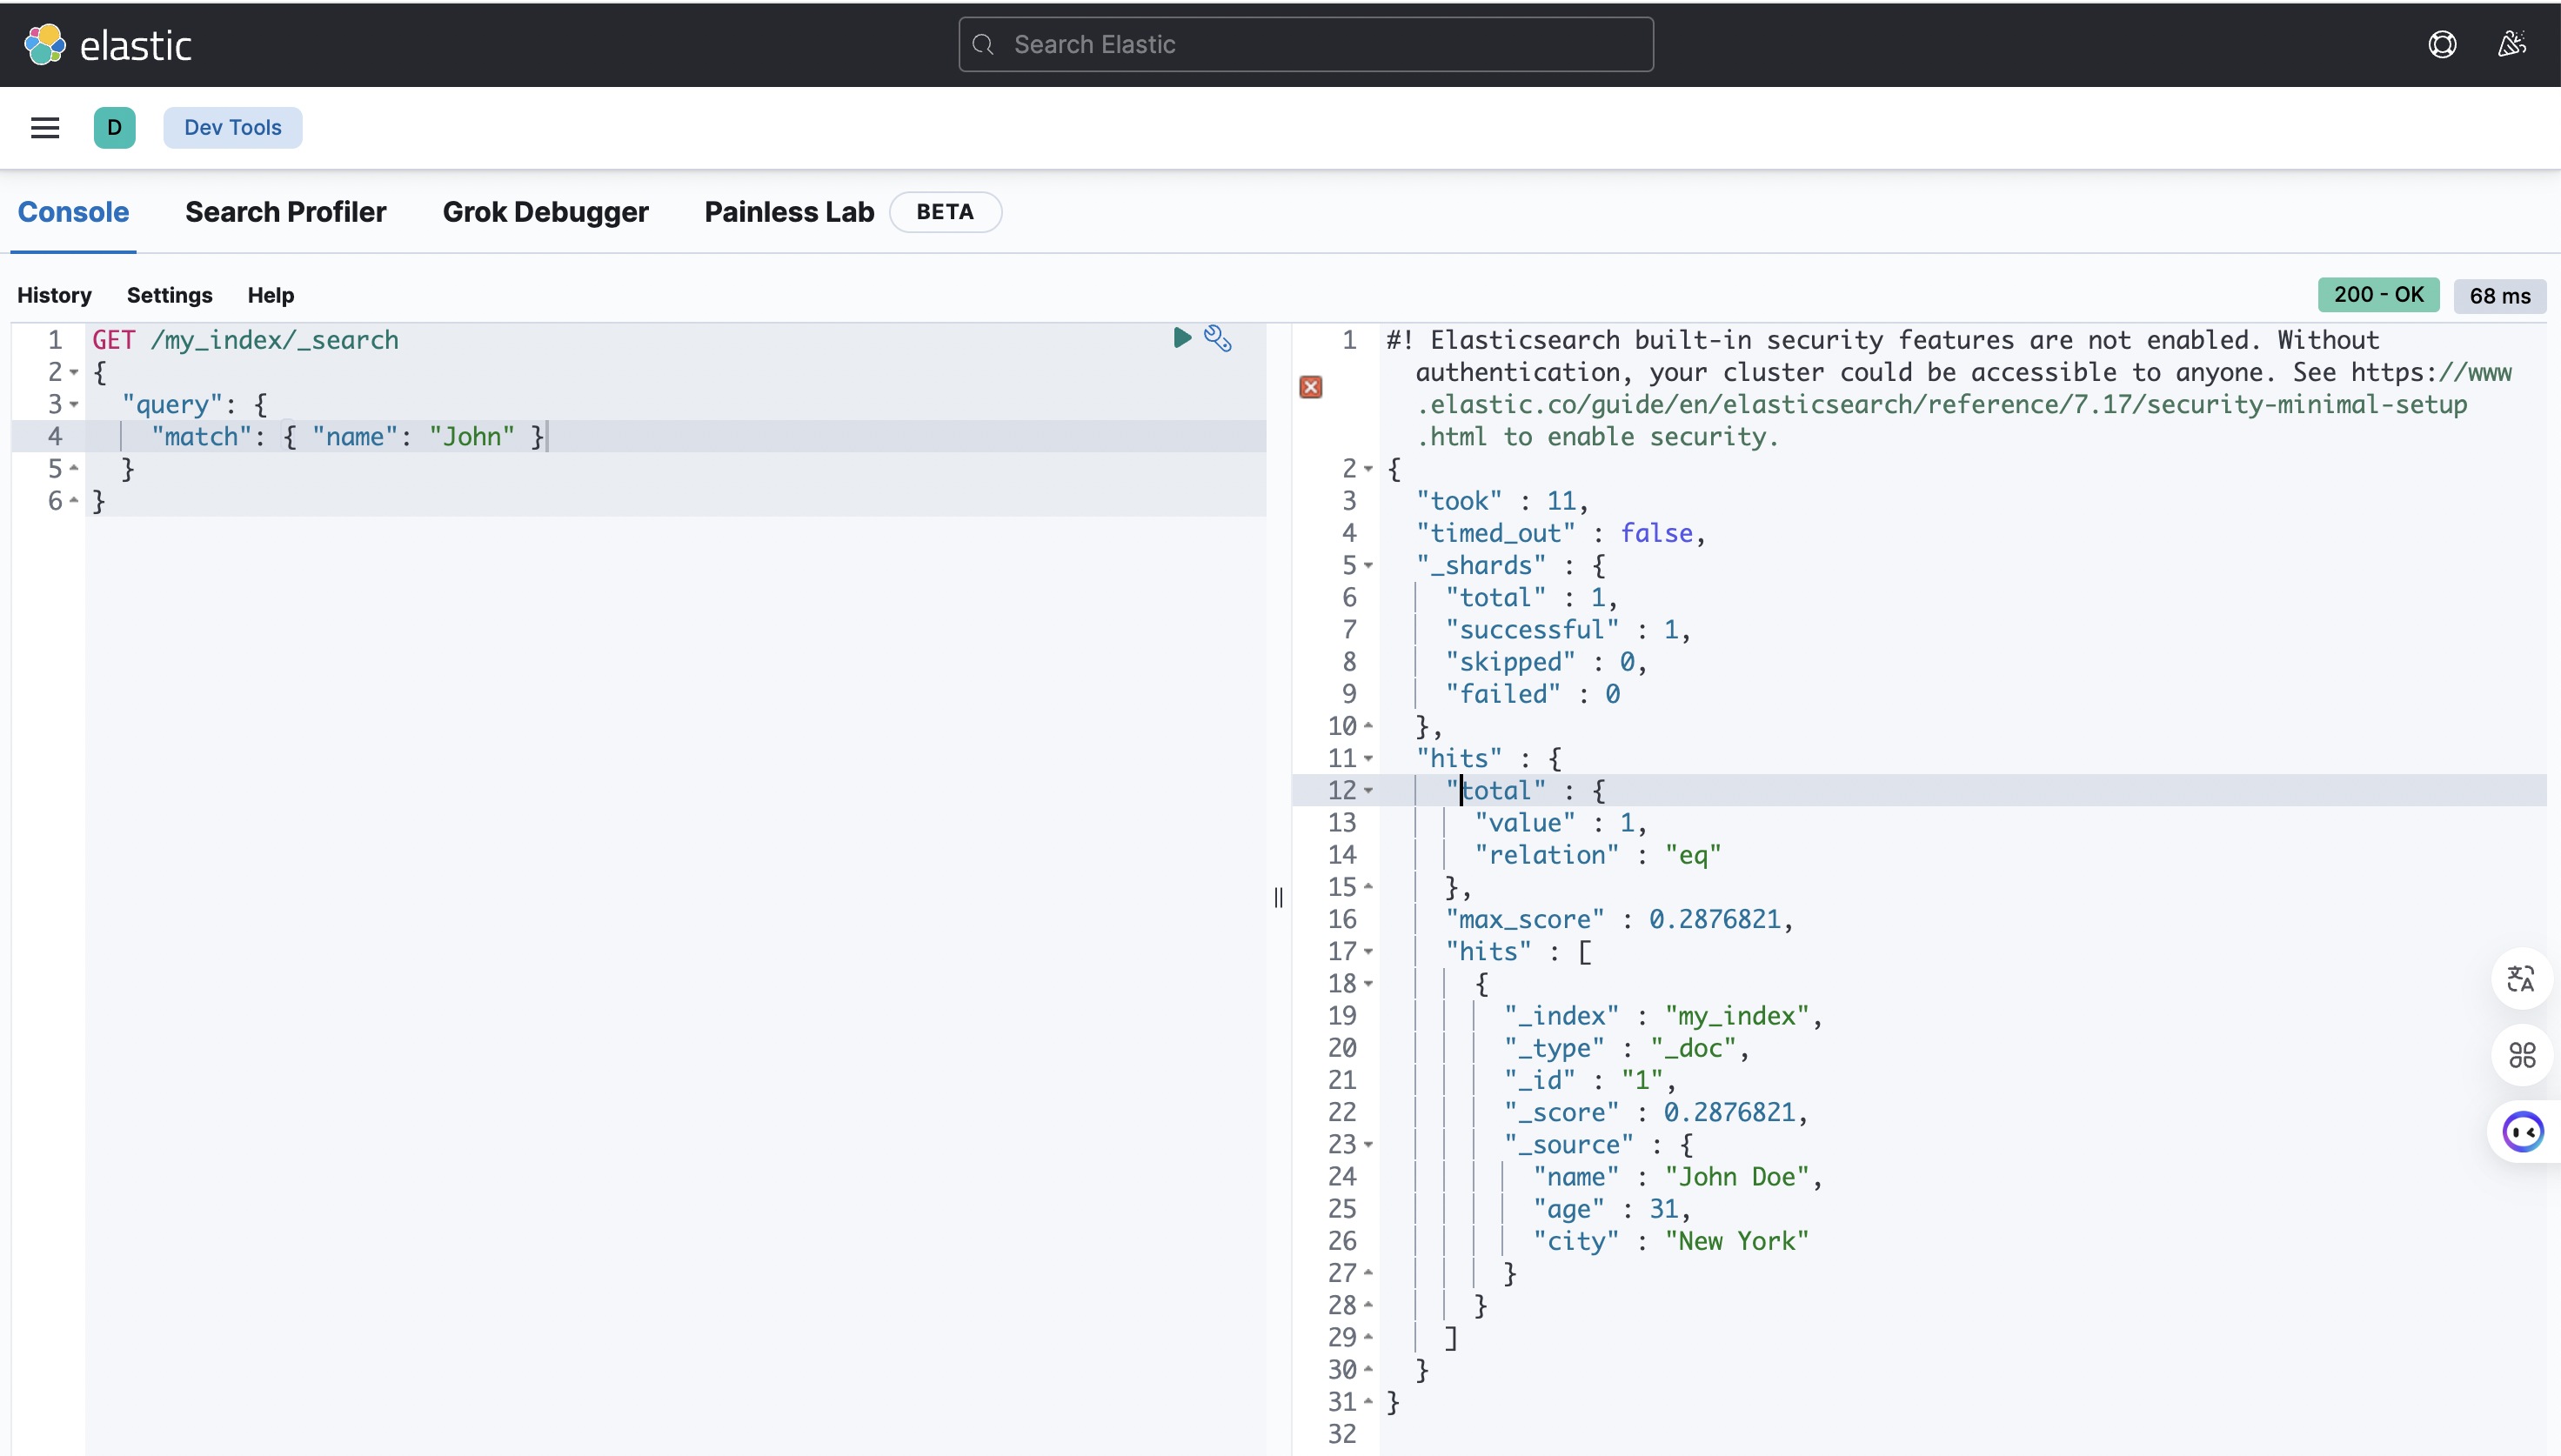Screen dimensions: 2561x1456
Task: Click the D space avatar
Action: (114, 127)
